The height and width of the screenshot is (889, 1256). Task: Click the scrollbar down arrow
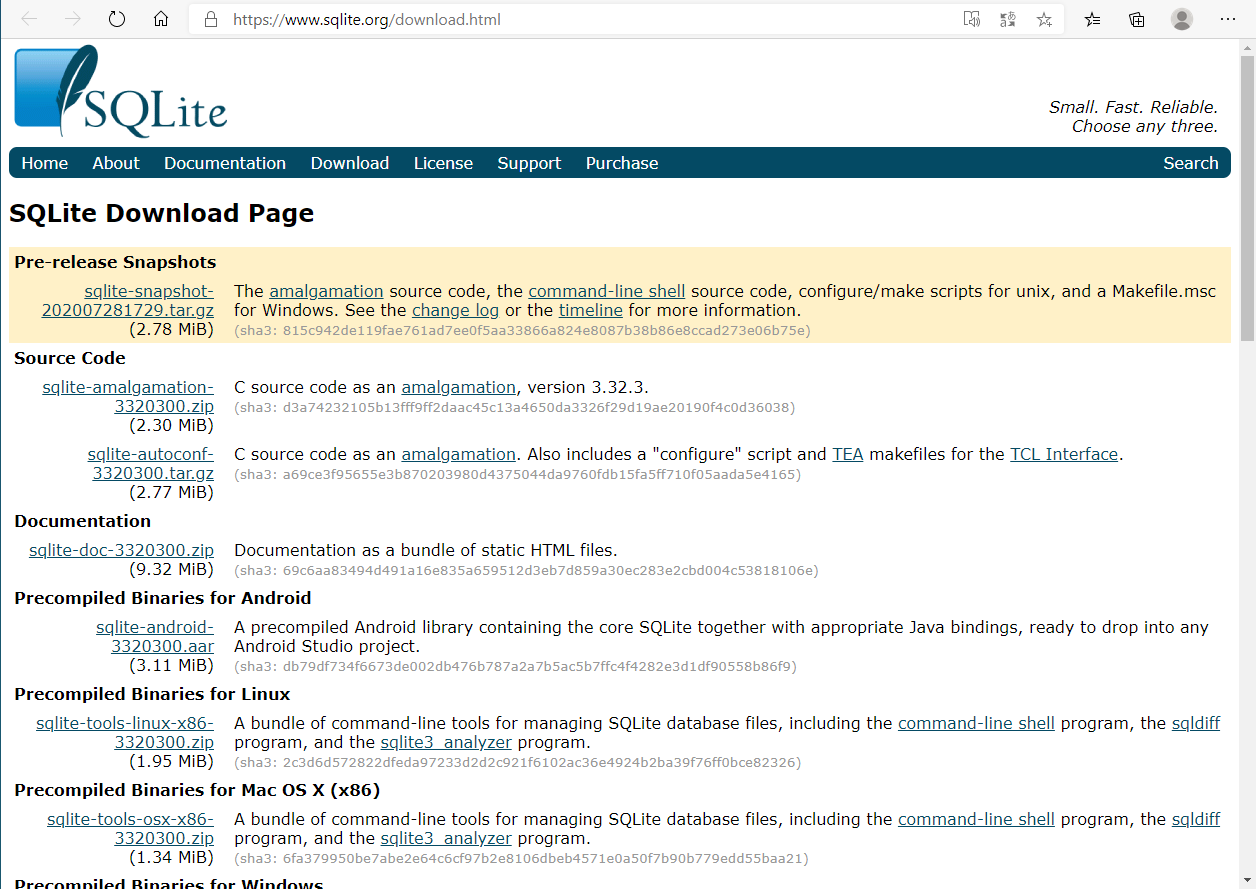coord(1247,880)
